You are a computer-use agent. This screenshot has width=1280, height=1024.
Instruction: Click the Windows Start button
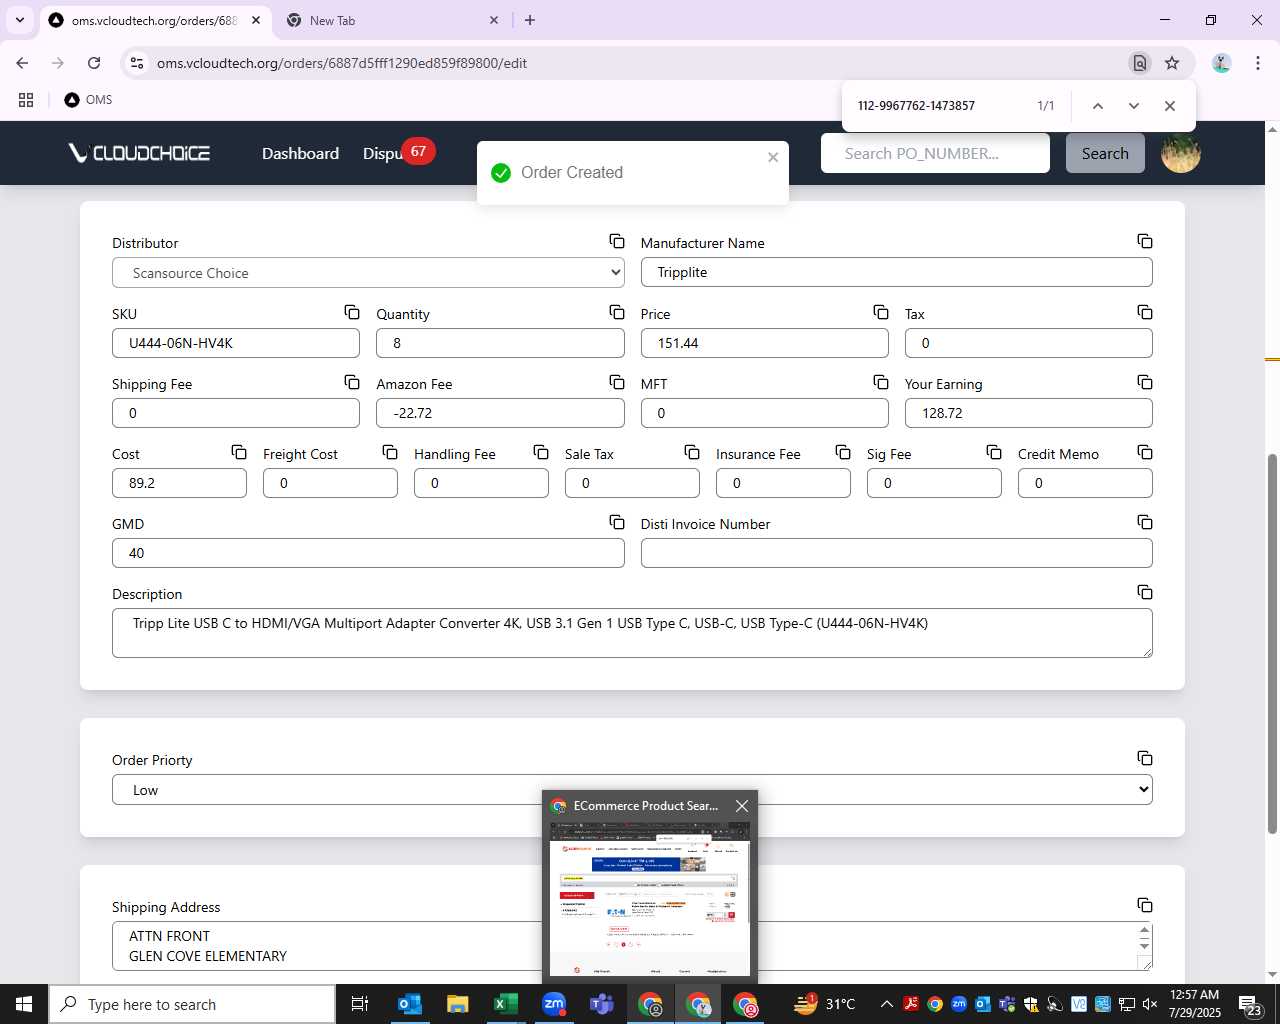(x=24, y=1004)
